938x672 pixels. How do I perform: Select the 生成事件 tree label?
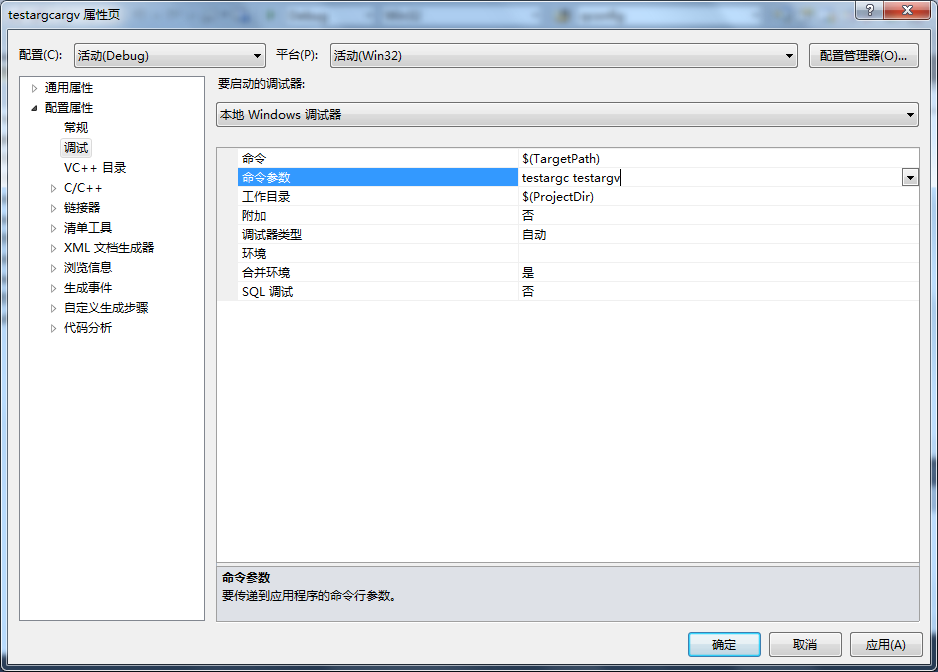click(88, 288)
